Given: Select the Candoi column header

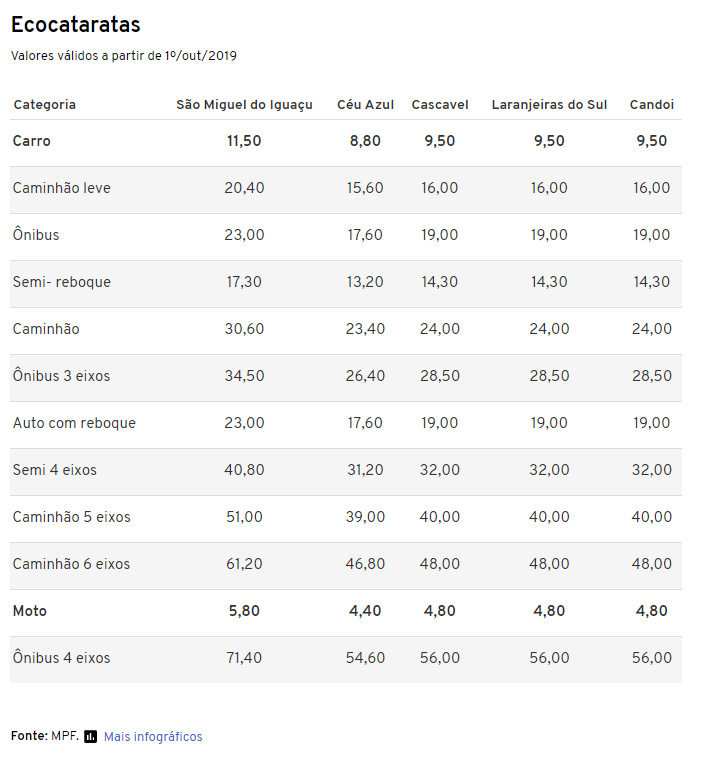Looking at the screenshot, I should pyautogui.click(x=652, y=104).
